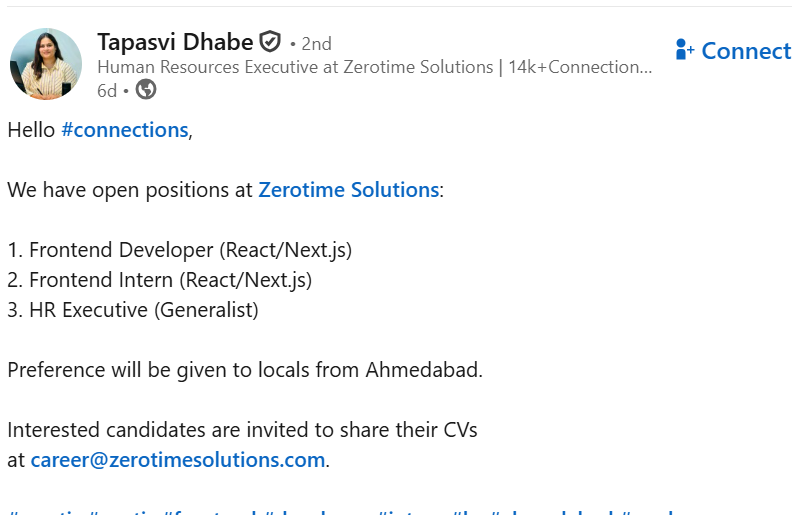The image size is (810, 515).
Task: Click the Frontend Intern position line
Action: [160, 280]
